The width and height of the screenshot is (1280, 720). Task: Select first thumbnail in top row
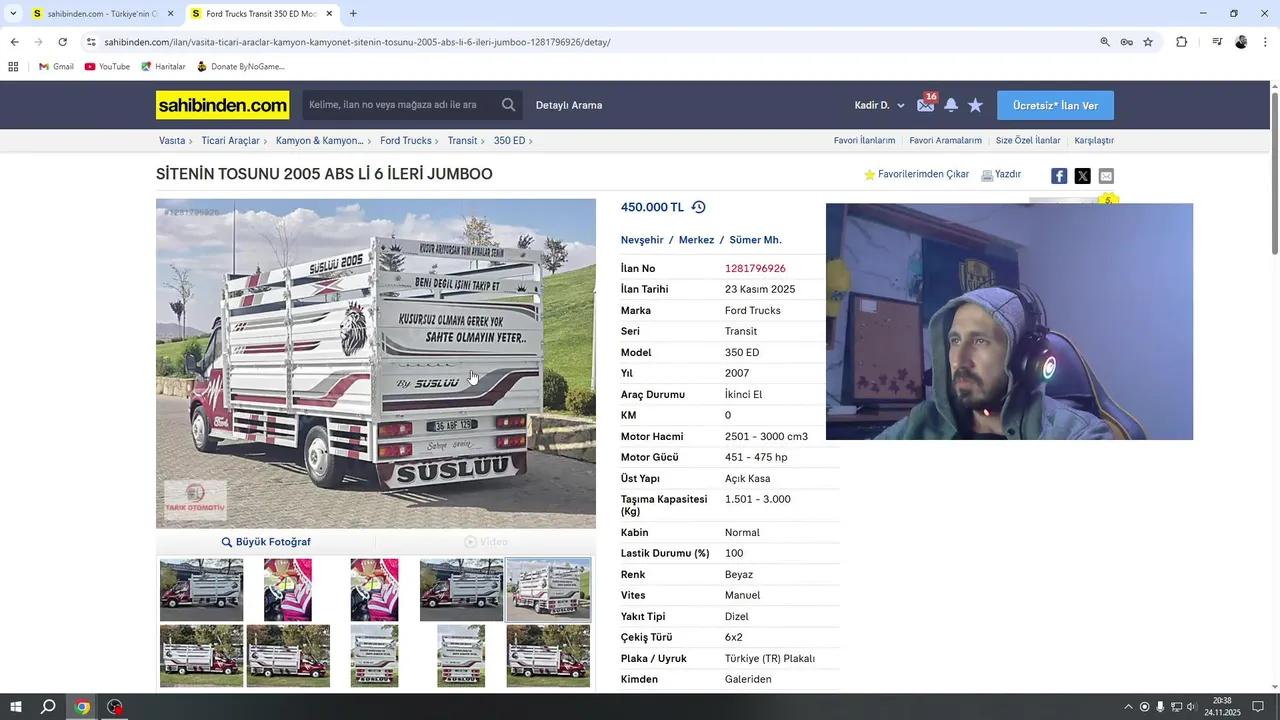coord(201,590)
